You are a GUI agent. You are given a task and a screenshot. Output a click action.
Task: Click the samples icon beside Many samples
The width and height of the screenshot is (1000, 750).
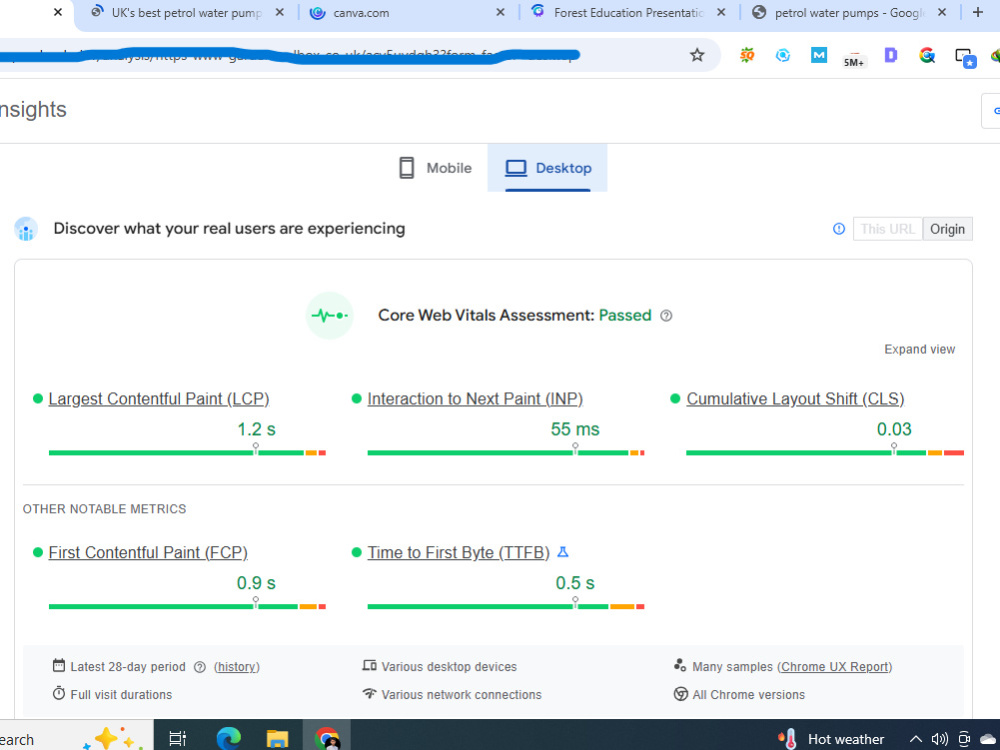(680, 666)
